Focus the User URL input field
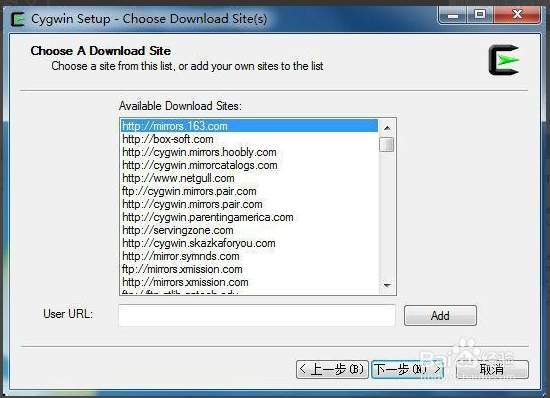The image size is (550, 398). (x=257, y=315)
